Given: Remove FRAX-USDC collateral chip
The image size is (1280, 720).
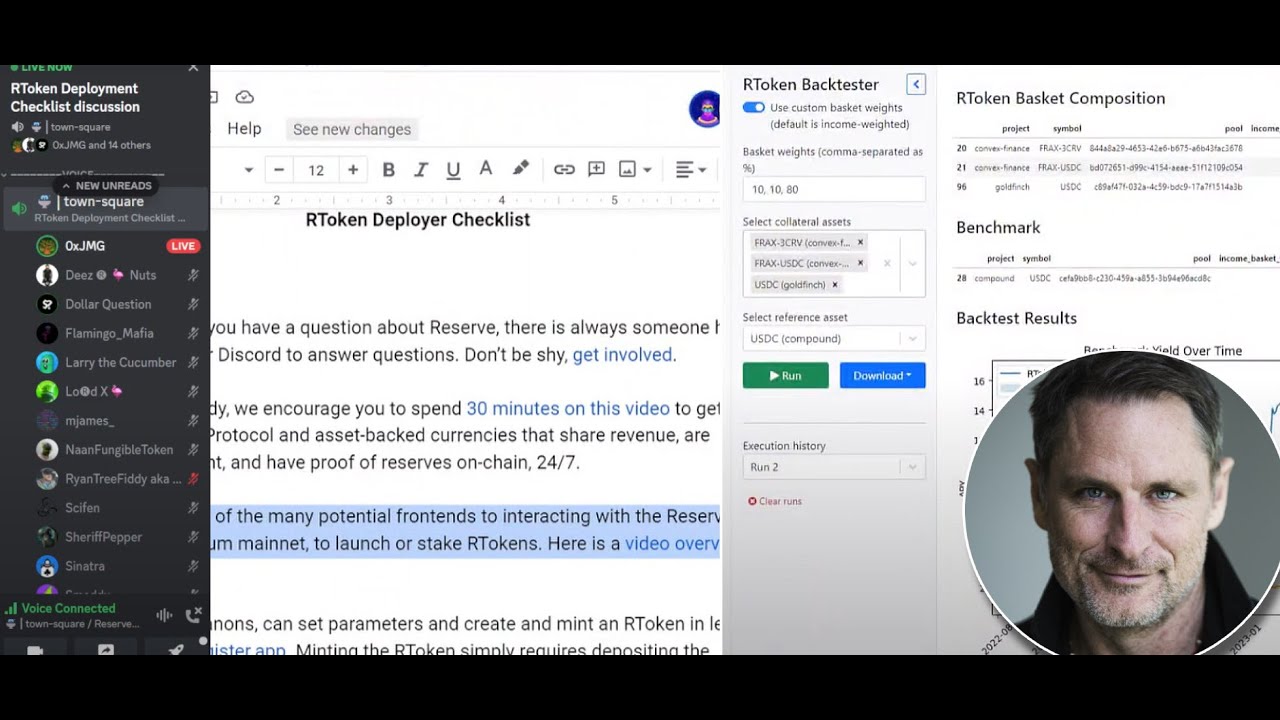Looking at the screenshot, I should click(x=860, y=263).
